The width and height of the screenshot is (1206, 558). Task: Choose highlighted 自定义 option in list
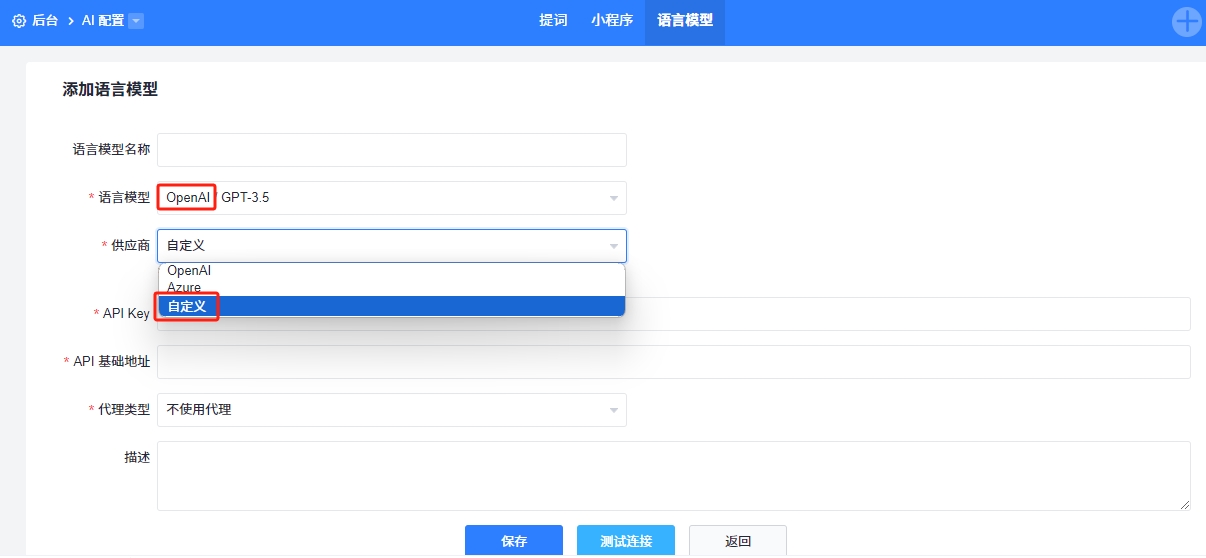click(392, 306)
